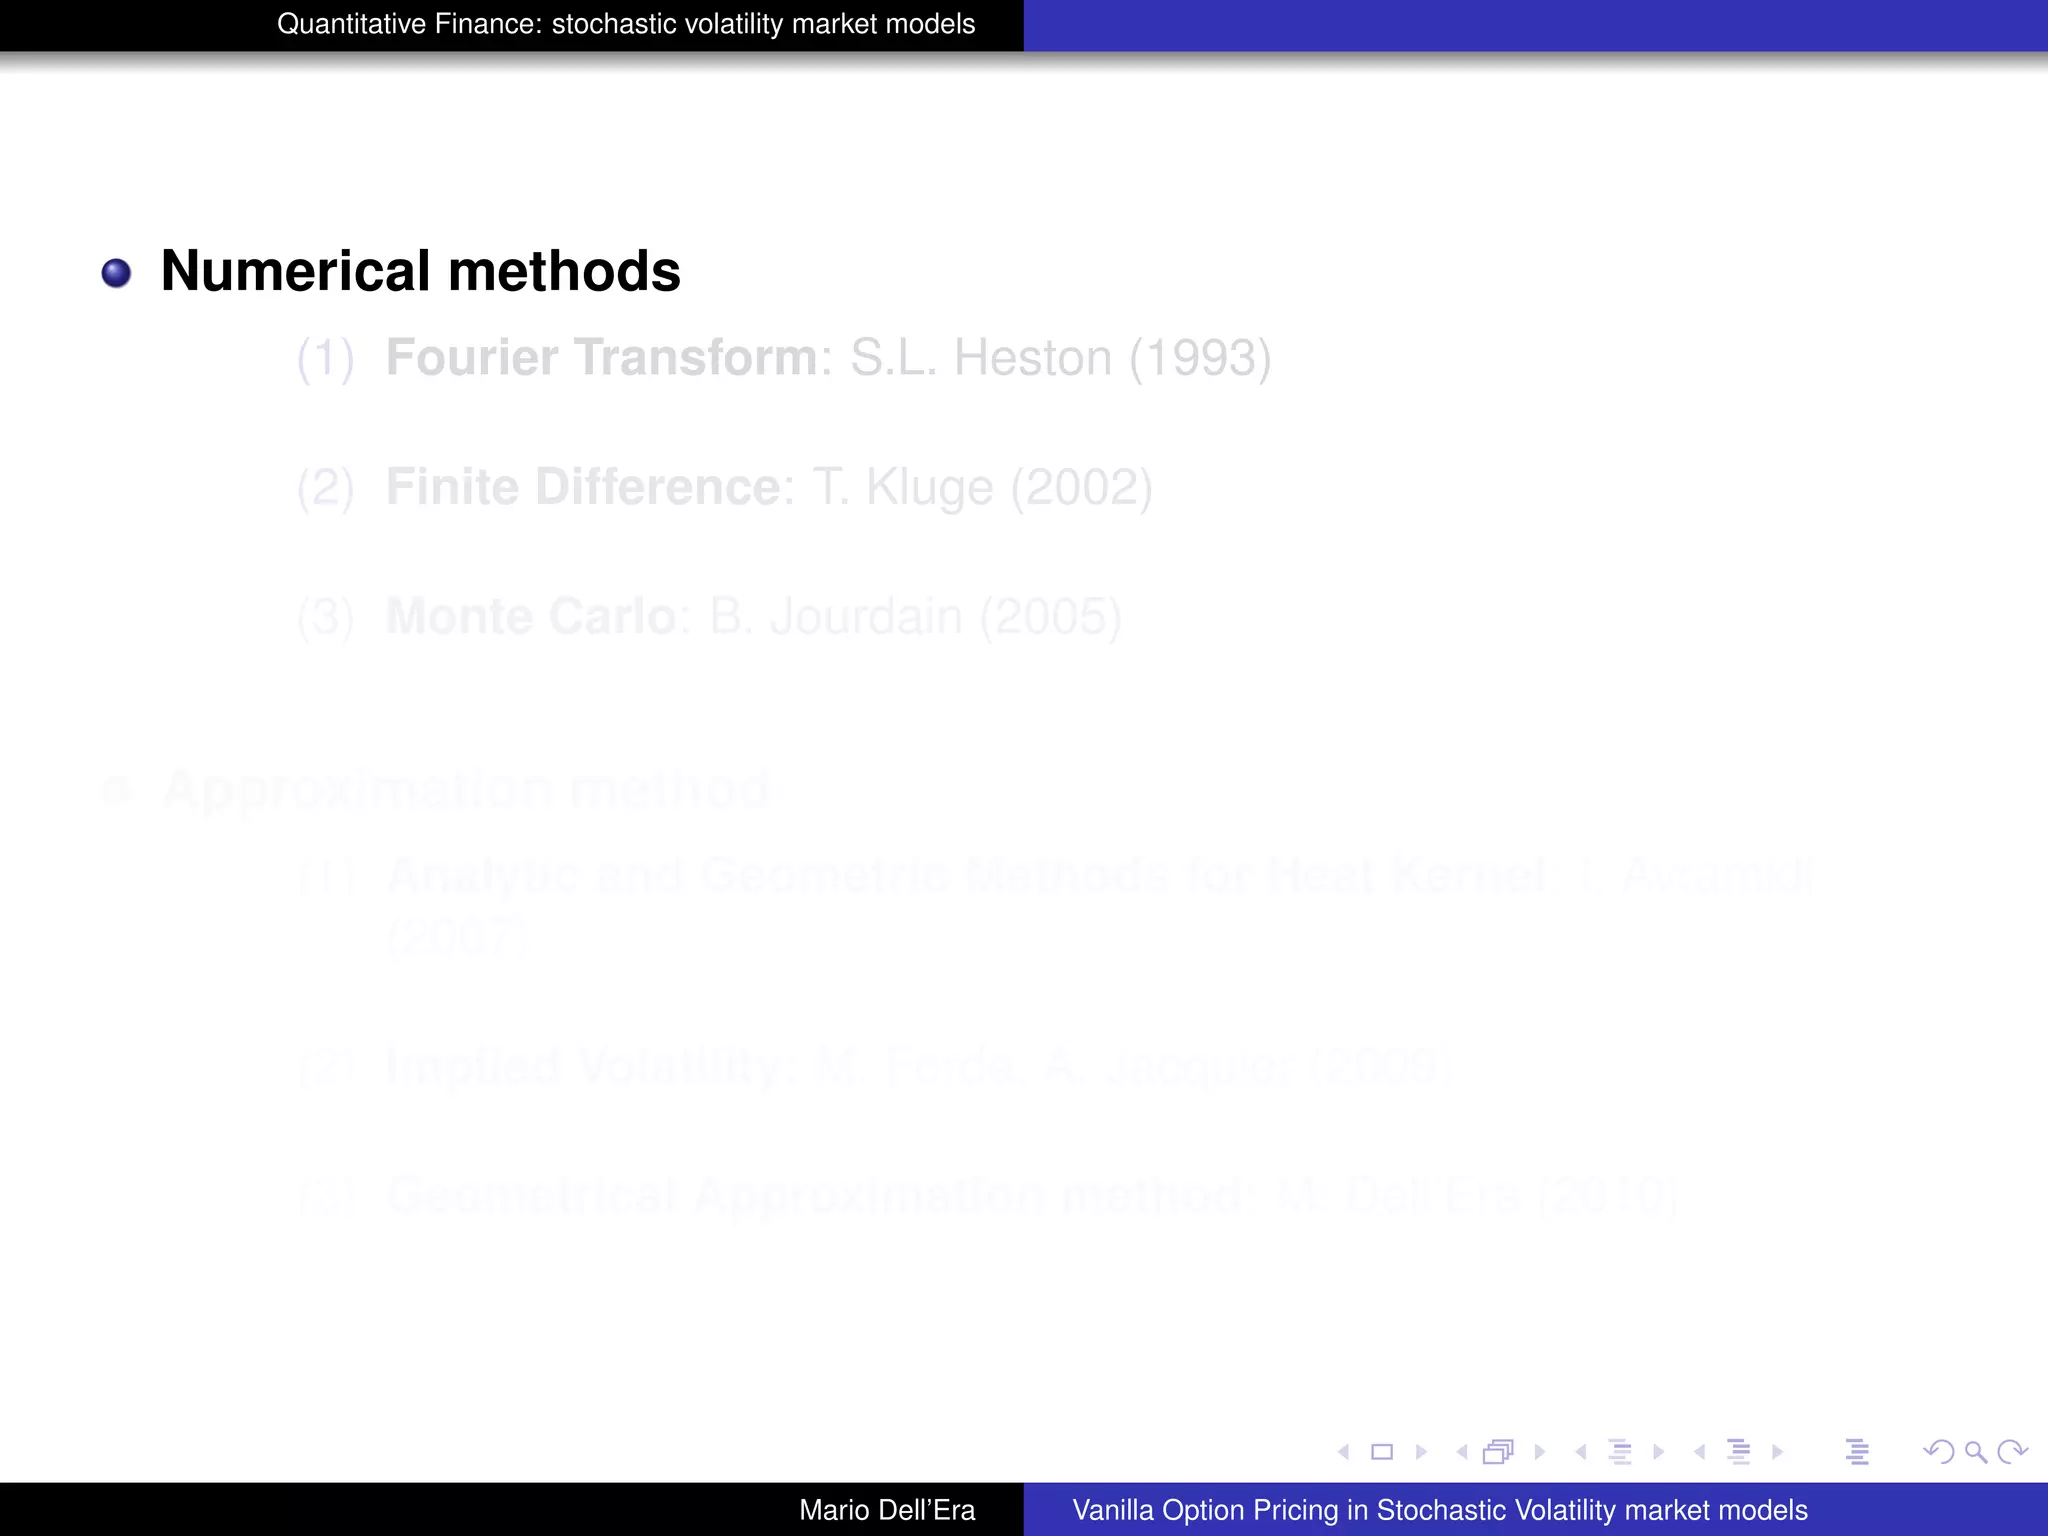
Task: Click author name 'Mario Dell'Era' in footer
Action: [887, 1510]
